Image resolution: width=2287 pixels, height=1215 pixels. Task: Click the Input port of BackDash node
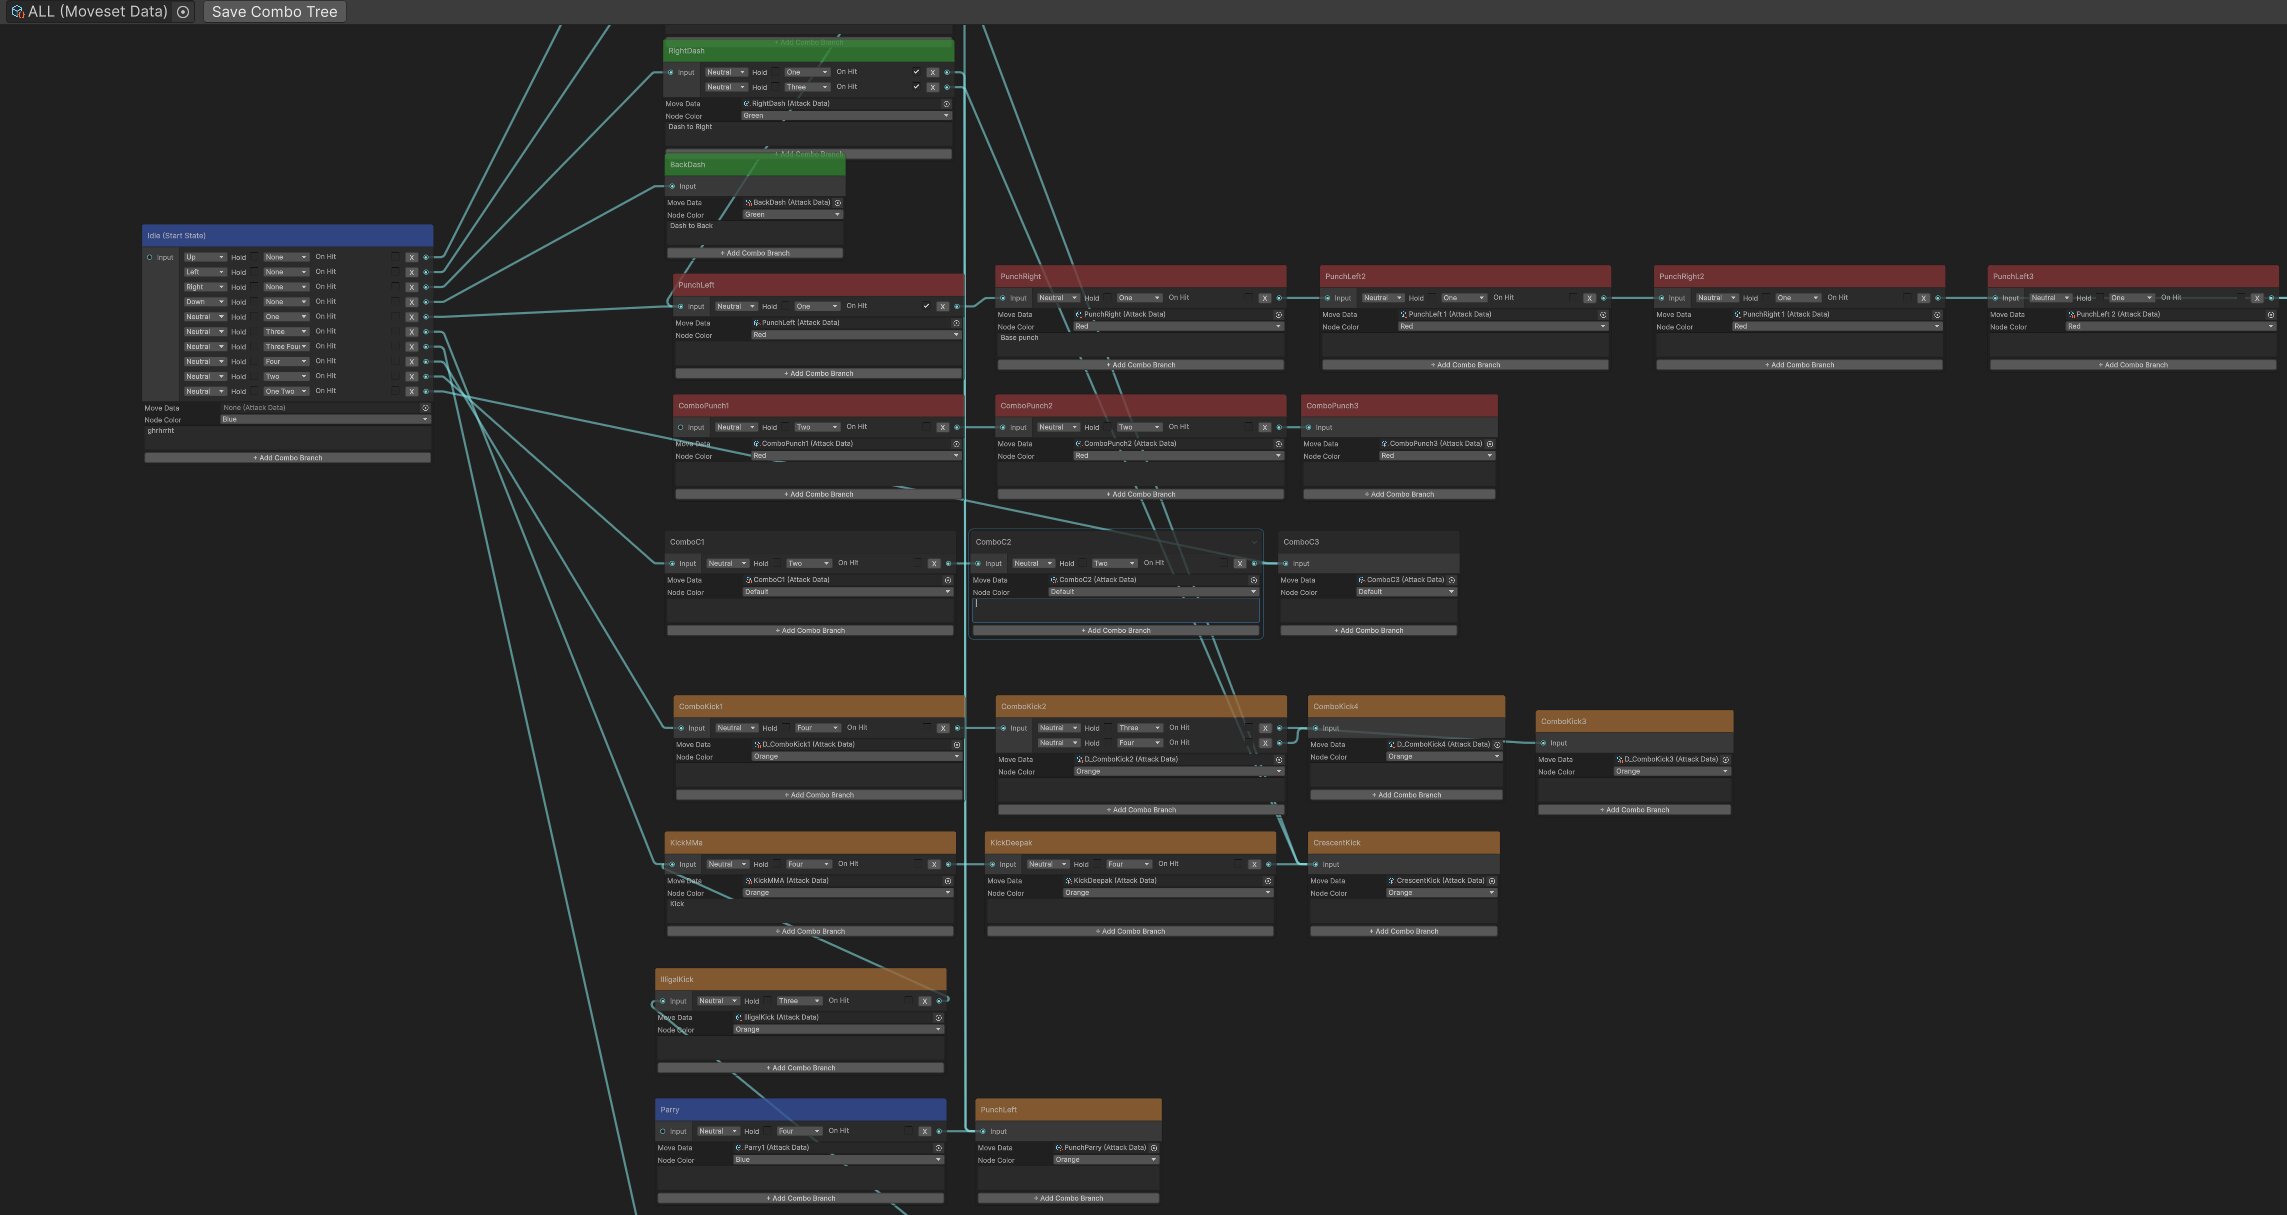(672, 186)
